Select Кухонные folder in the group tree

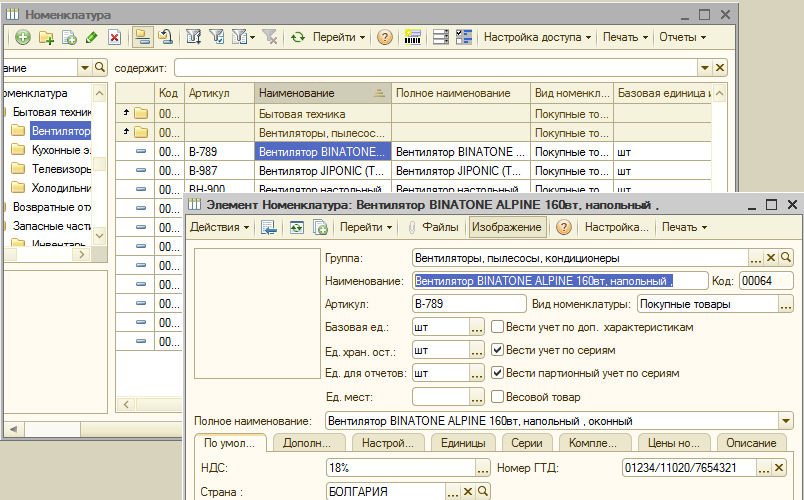[x=51, y=150]
